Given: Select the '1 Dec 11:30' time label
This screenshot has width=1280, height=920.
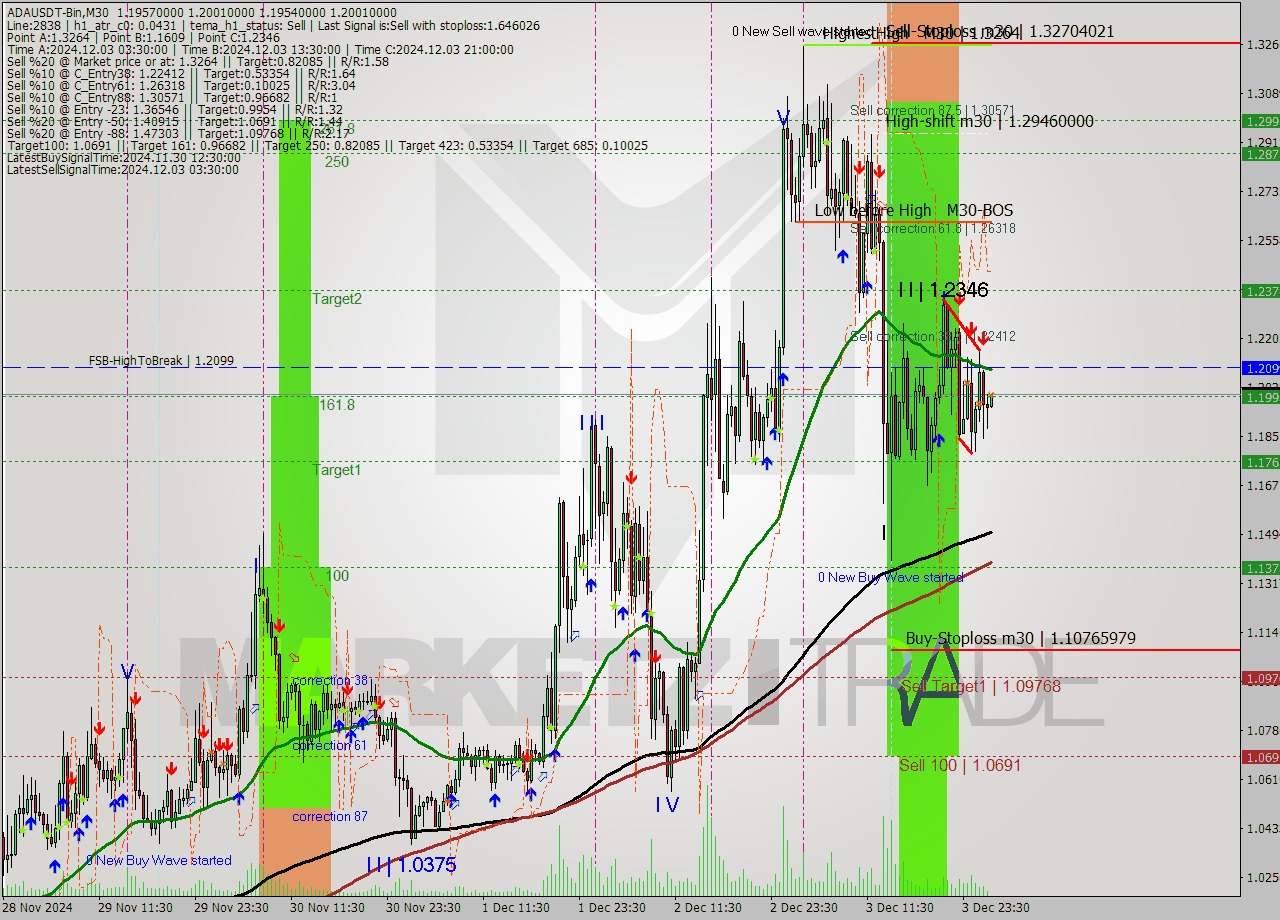Looking at the screenshot, I should click(515, 908).
